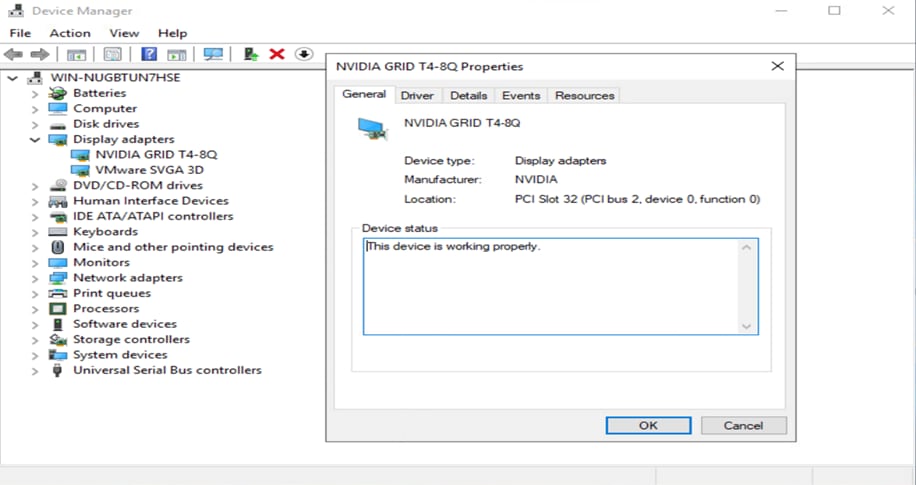Expand the Monitors node arrow
Screen dimensions: 916x485
tap(35, 263)
